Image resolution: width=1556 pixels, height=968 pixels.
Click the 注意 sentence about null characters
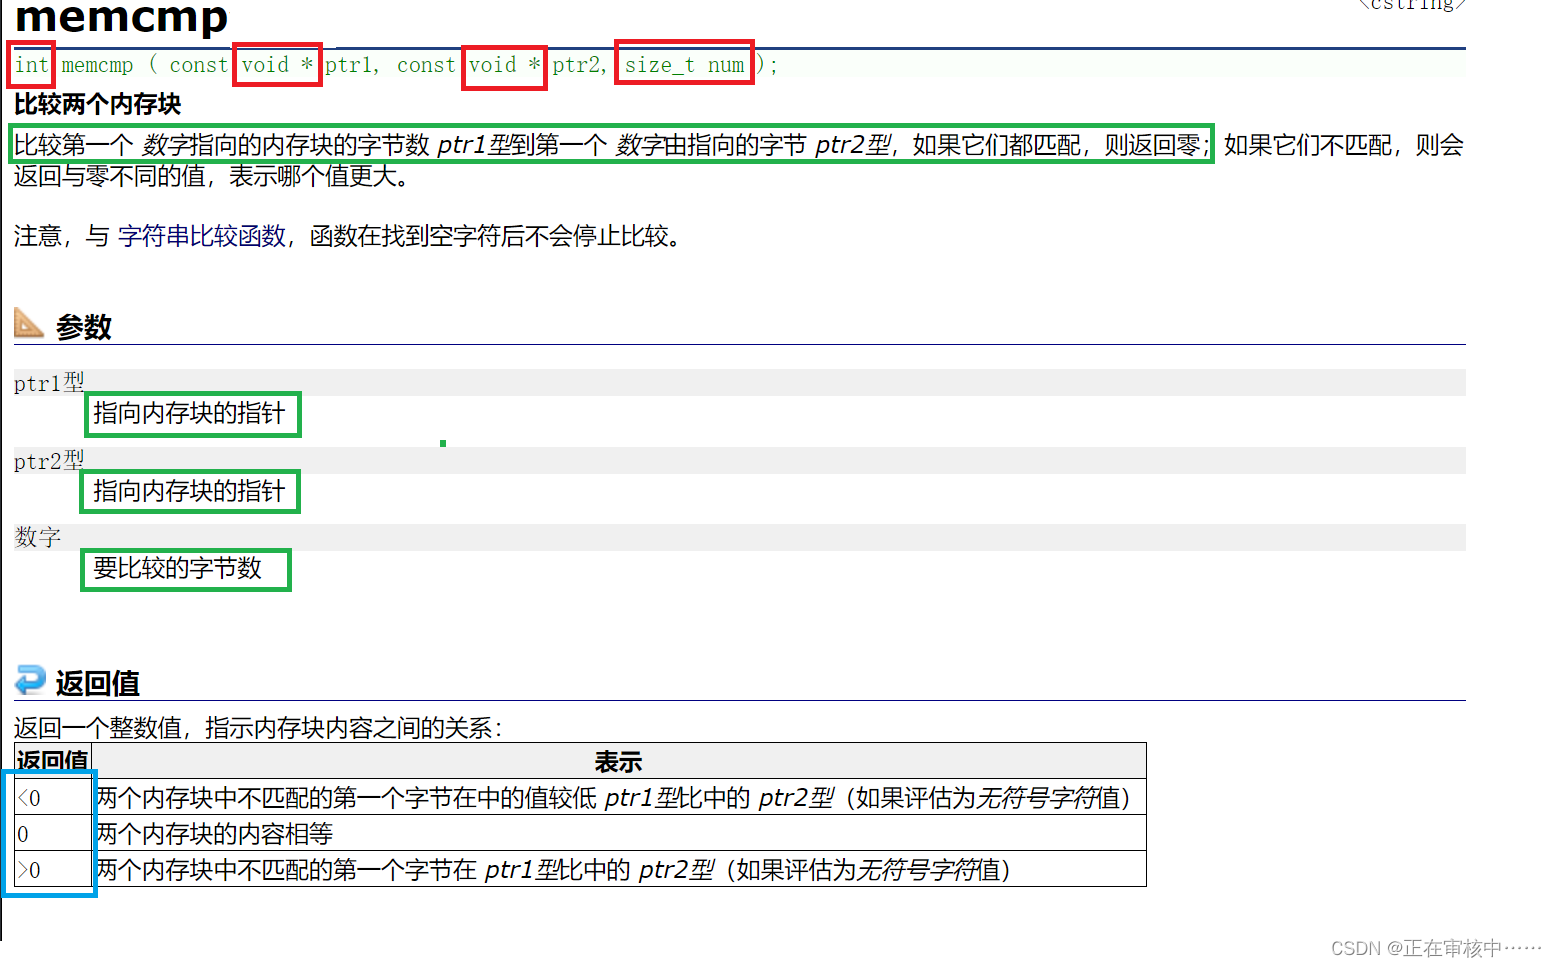348,236
